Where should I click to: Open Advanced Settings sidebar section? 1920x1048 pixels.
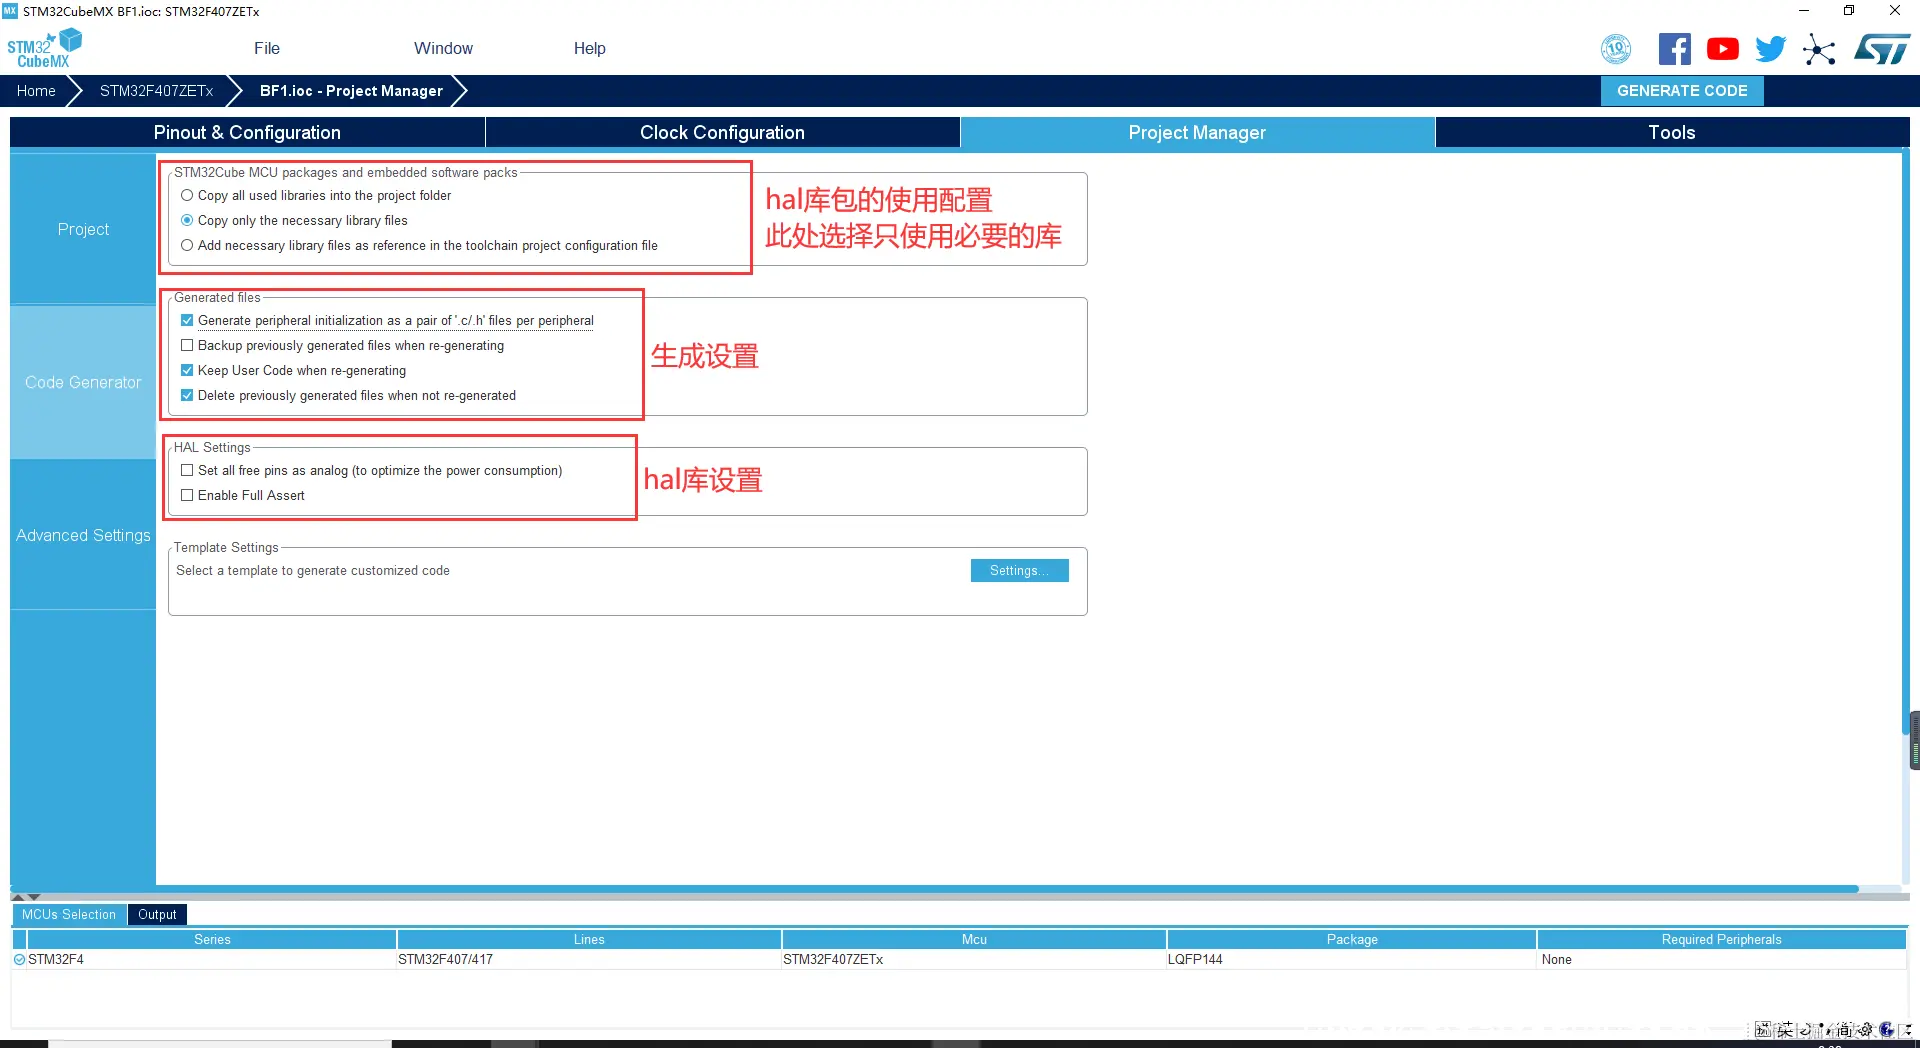click(x=83, y=535)
